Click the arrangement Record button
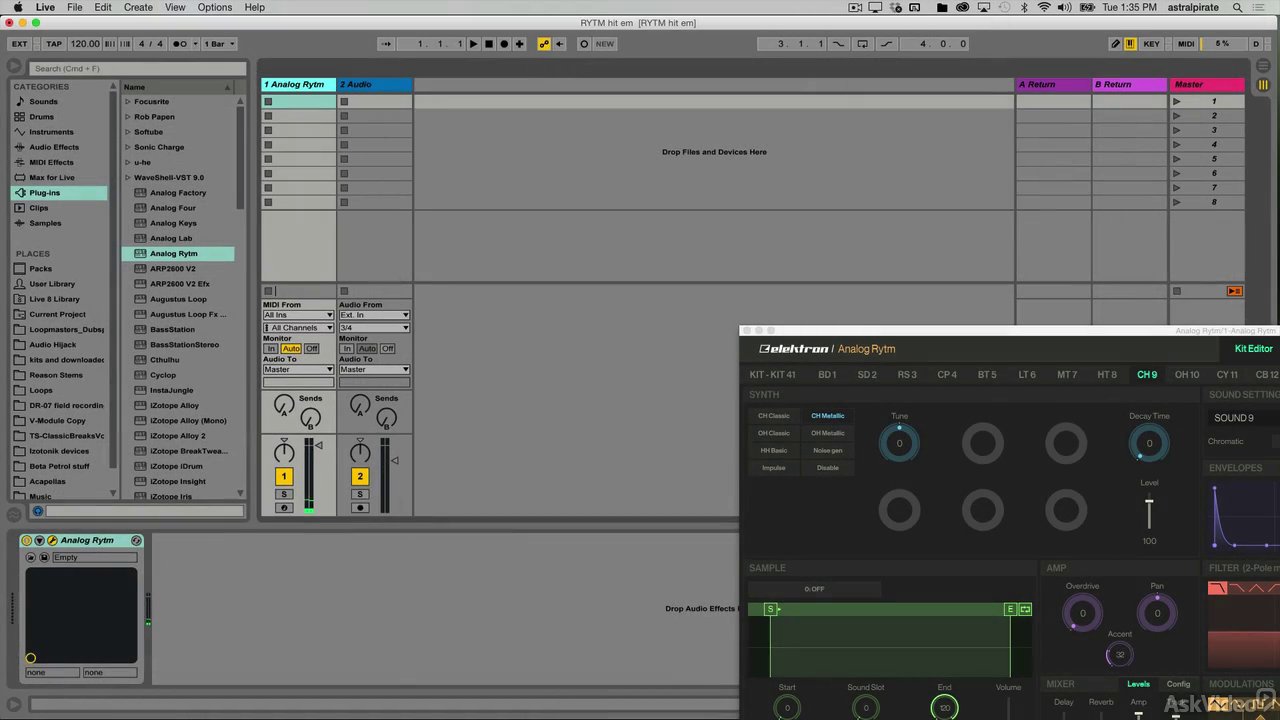1280x720 pixels. [x=504, y=44]
